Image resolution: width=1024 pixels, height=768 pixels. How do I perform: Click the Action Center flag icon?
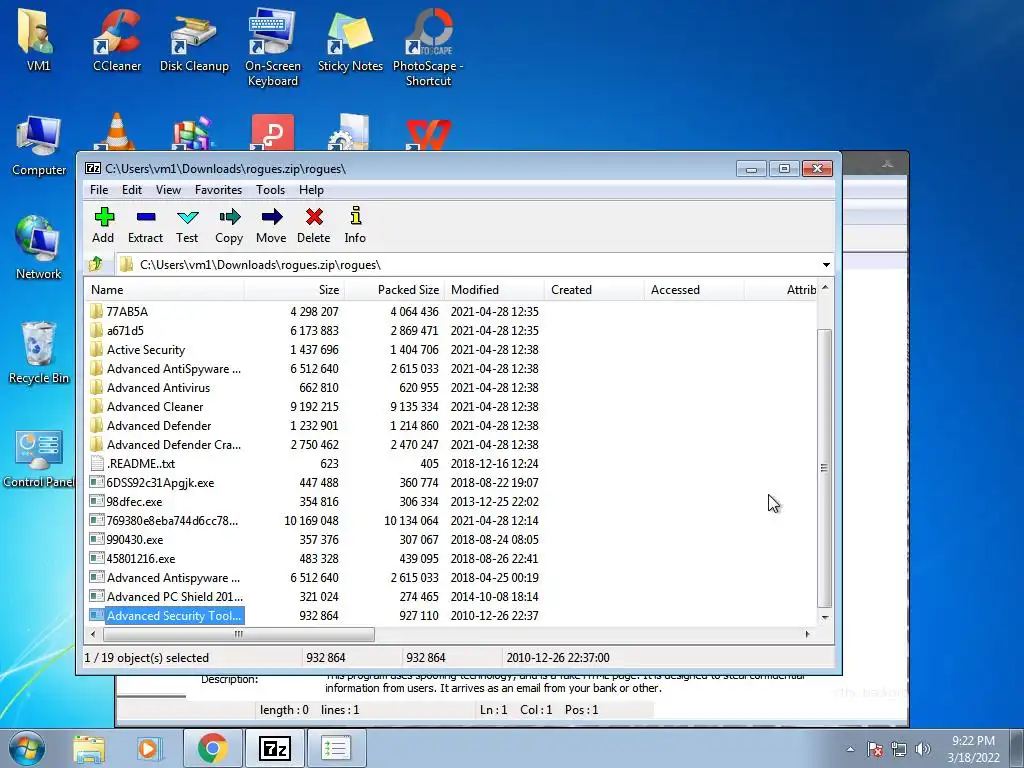pos(875,749)
